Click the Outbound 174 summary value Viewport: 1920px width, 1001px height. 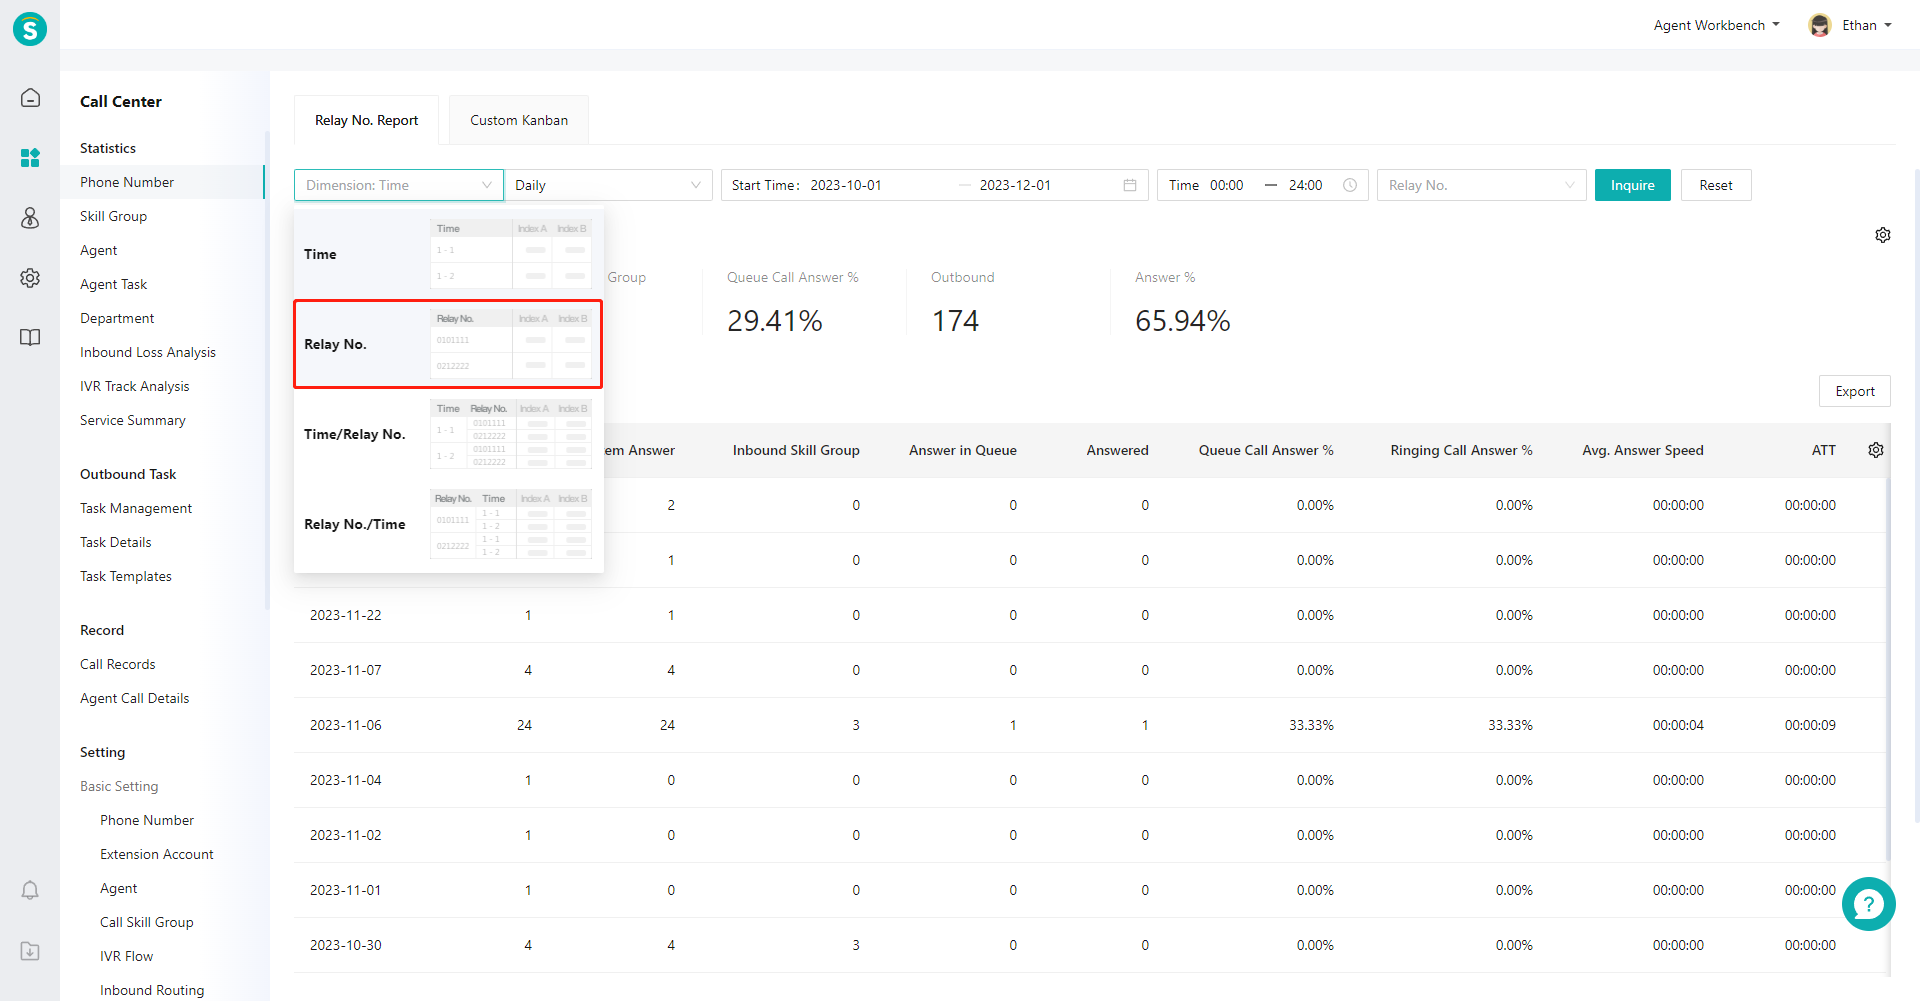955,321
